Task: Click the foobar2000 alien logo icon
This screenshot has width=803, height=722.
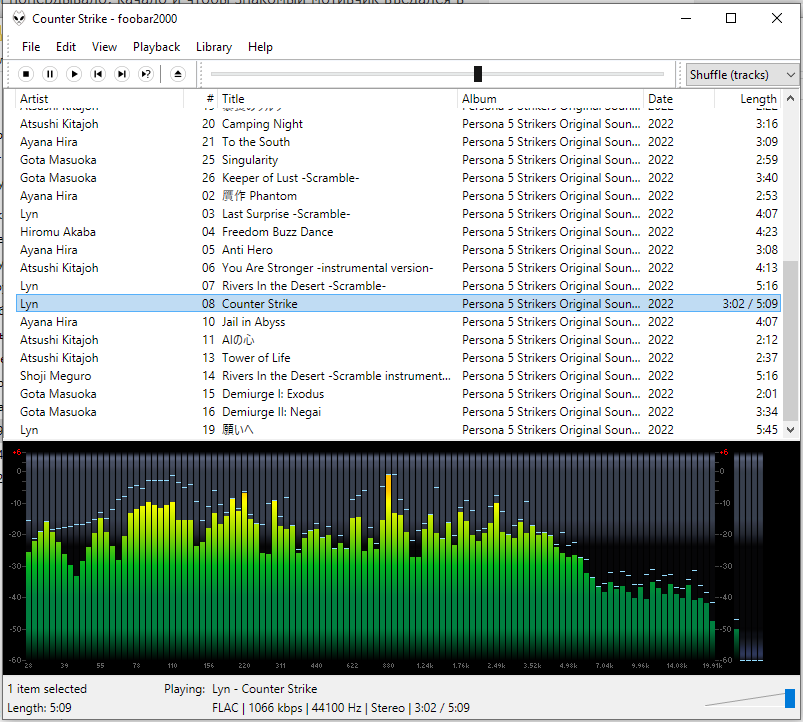Action: (x=19, y=19)
